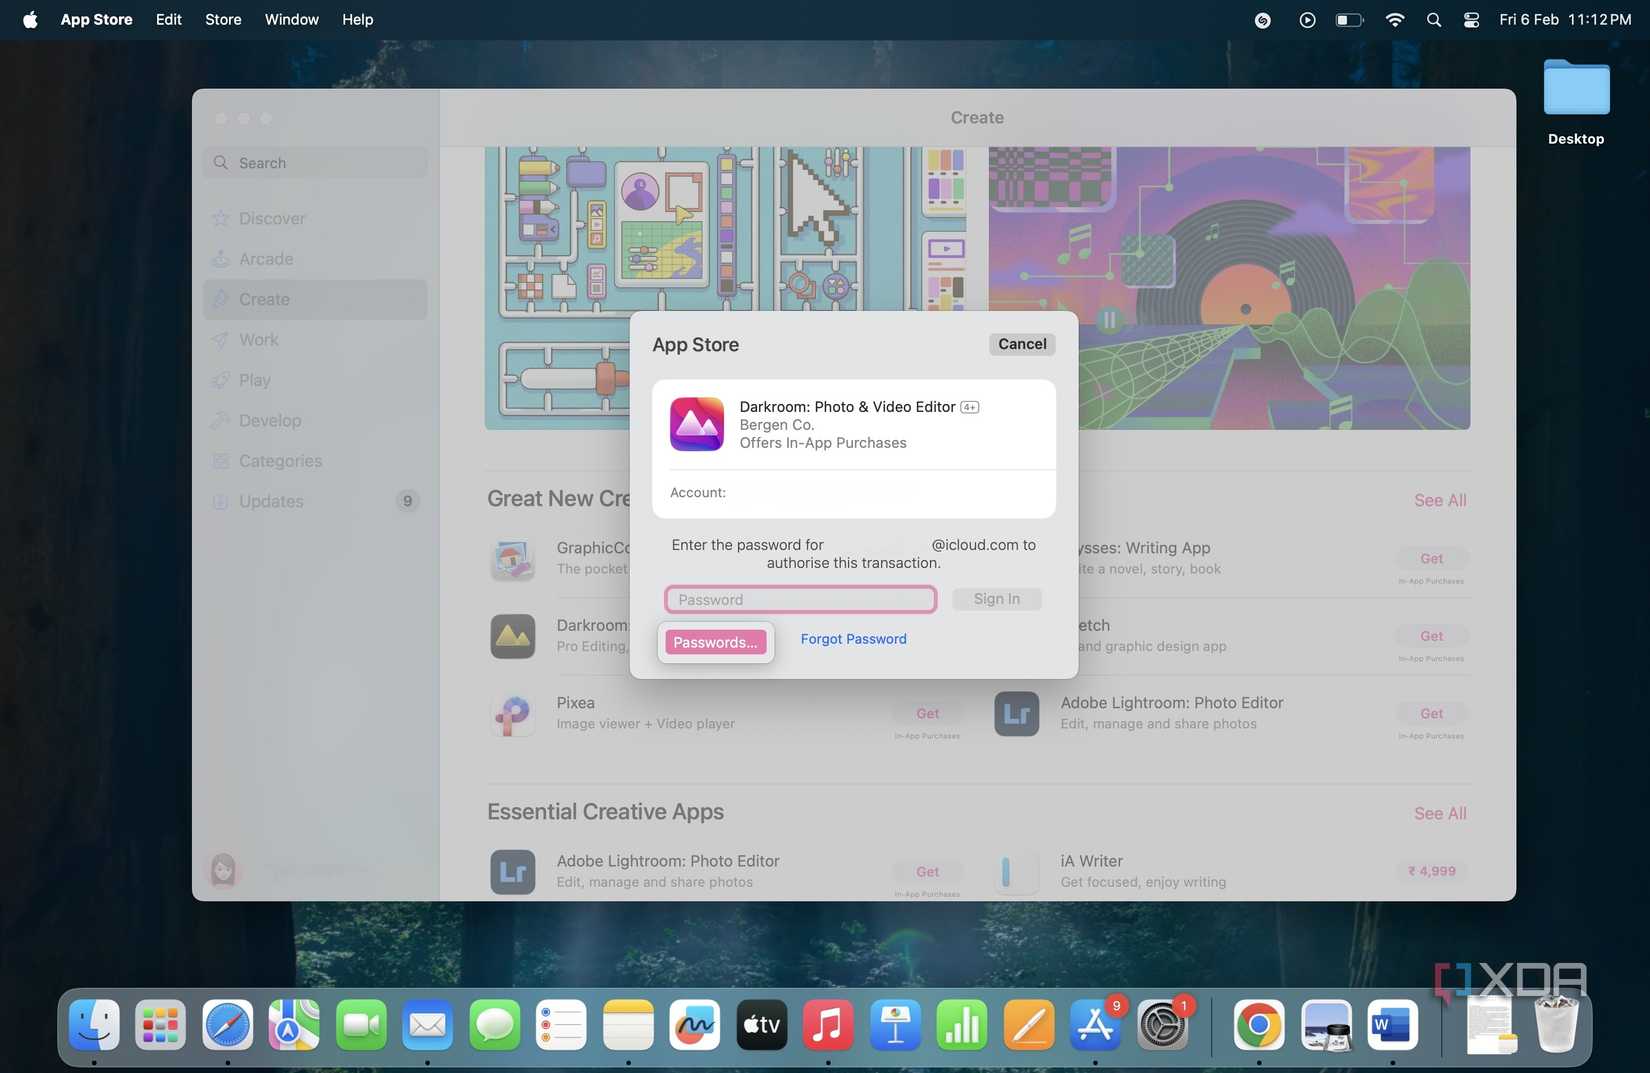This screenshot has height=1073, width=1650.
Task: Follow the Forgot Password link
Action: point(853,639)
